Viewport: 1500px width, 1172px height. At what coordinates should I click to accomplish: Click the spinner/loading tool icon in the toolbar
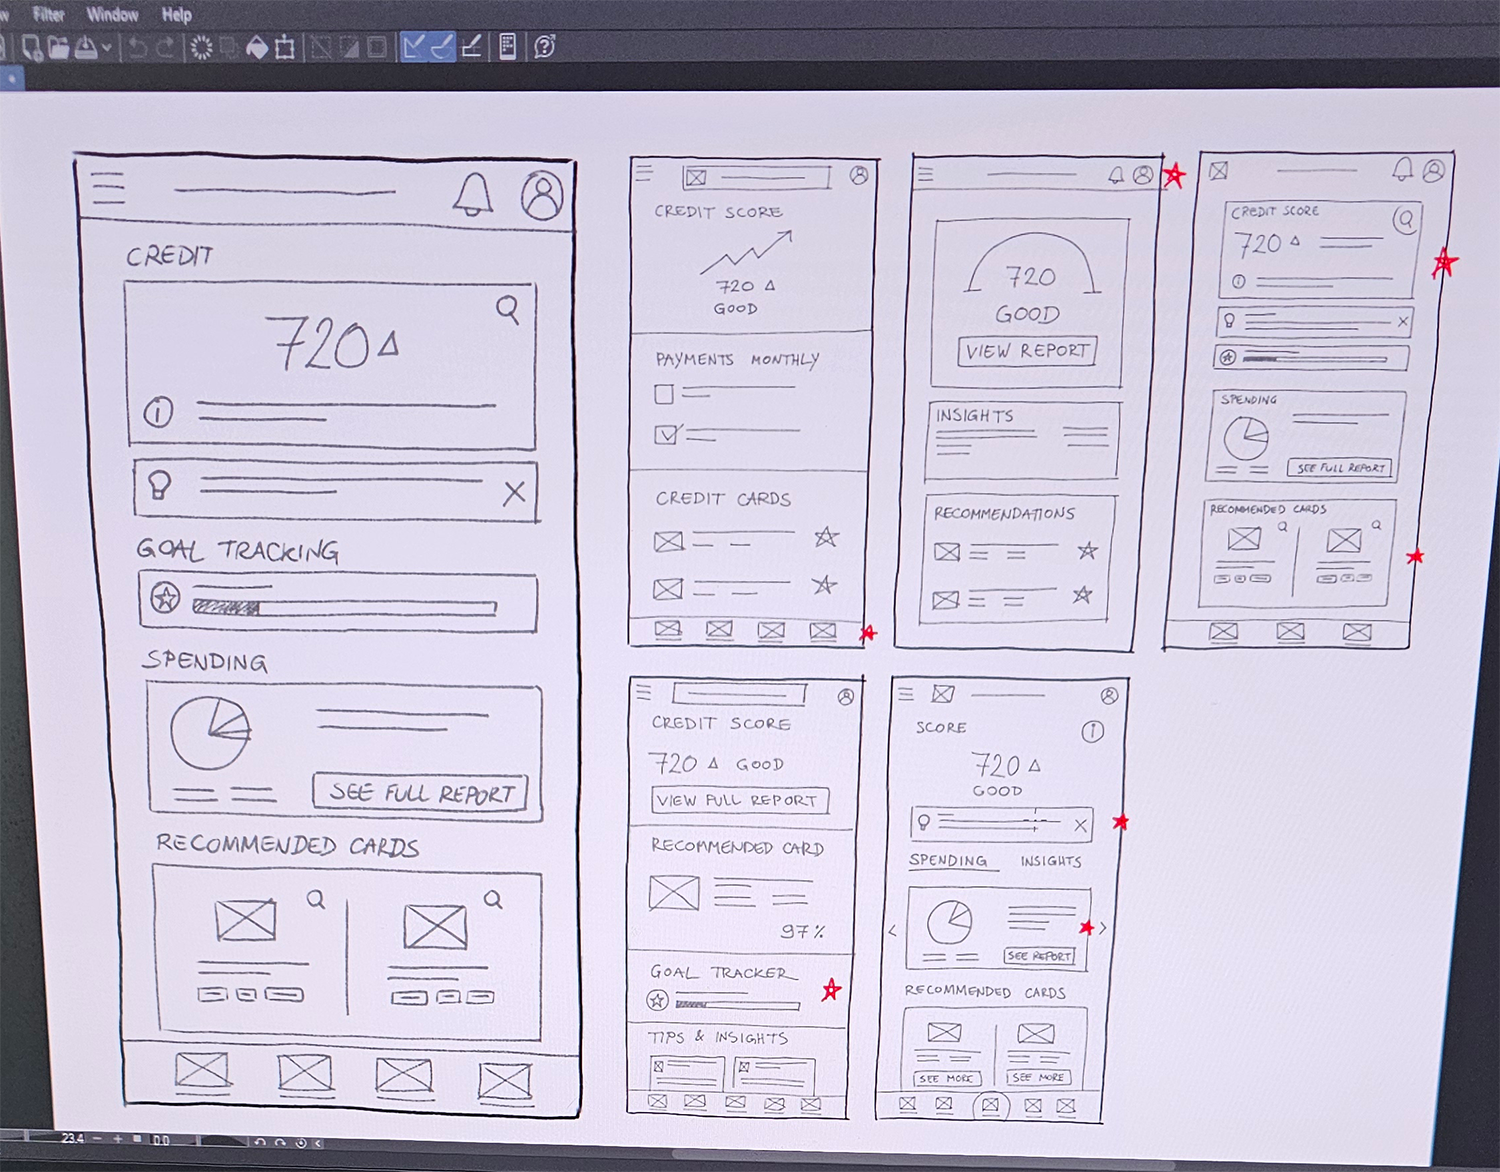pos(200,46)
